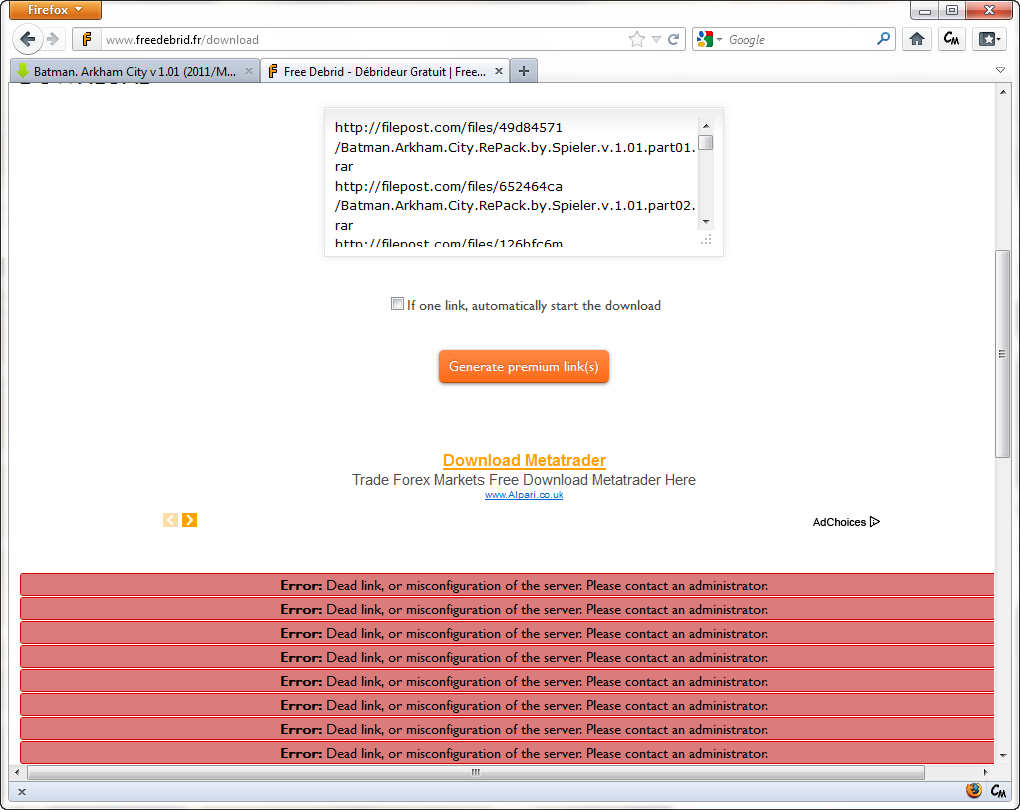Screen dimensions: 1020x810
Task: Select the Free Debrid tab
Action: [x=384, y=72]
